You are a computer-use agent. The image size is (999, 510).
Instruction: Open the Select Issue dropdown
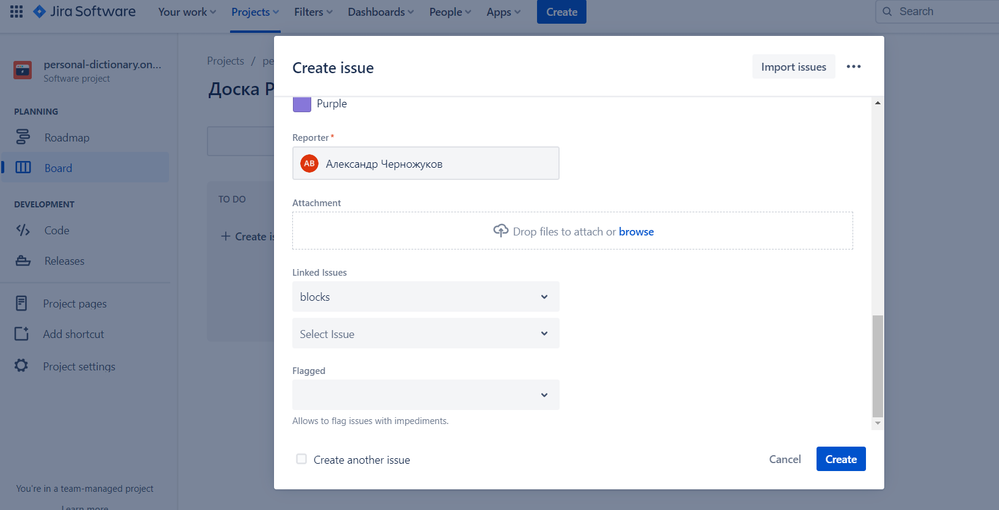tap(426, 333)
